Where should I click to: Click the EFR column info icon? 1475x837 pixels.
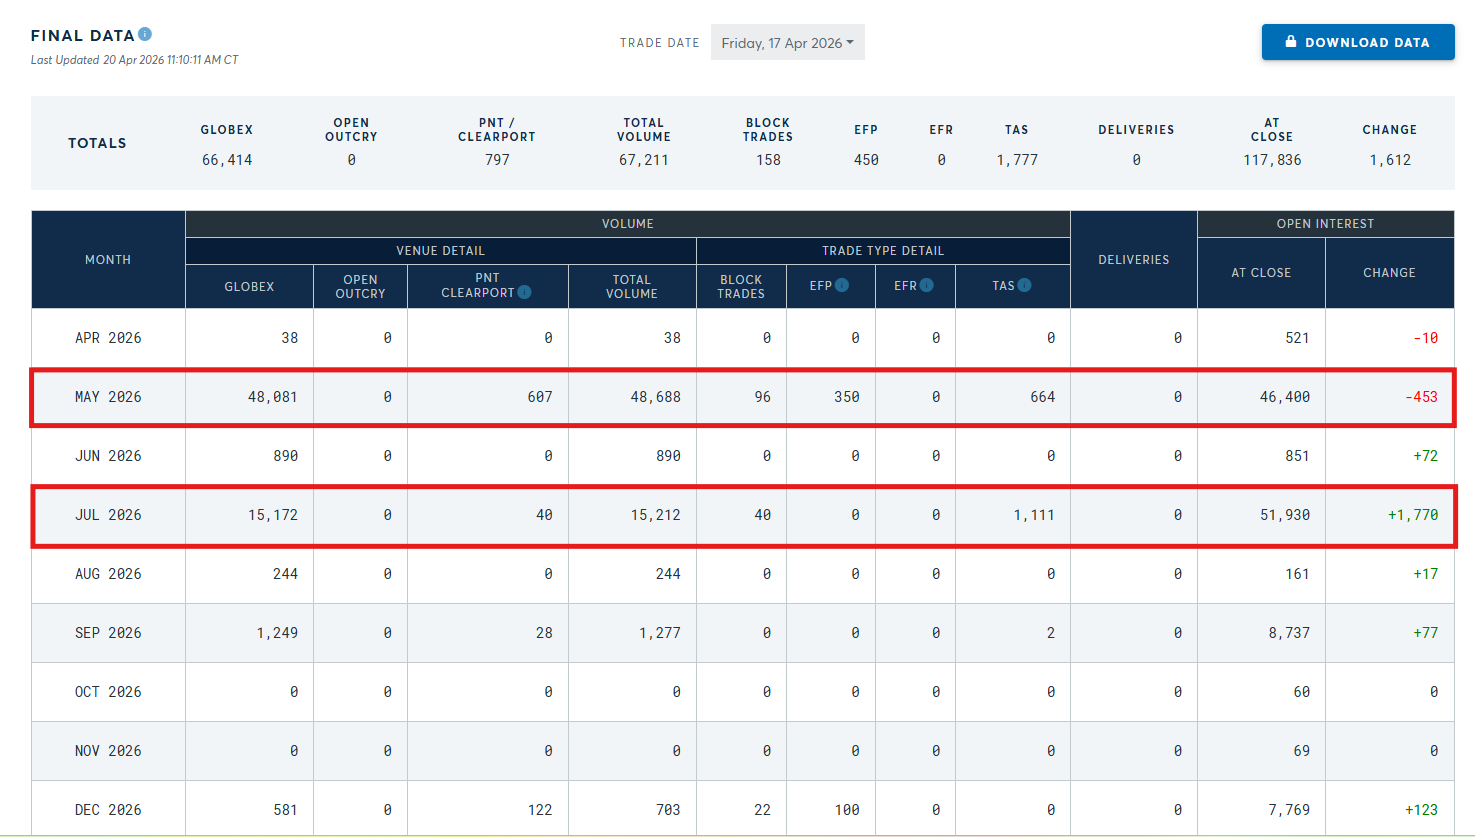[x=927, y=286]
